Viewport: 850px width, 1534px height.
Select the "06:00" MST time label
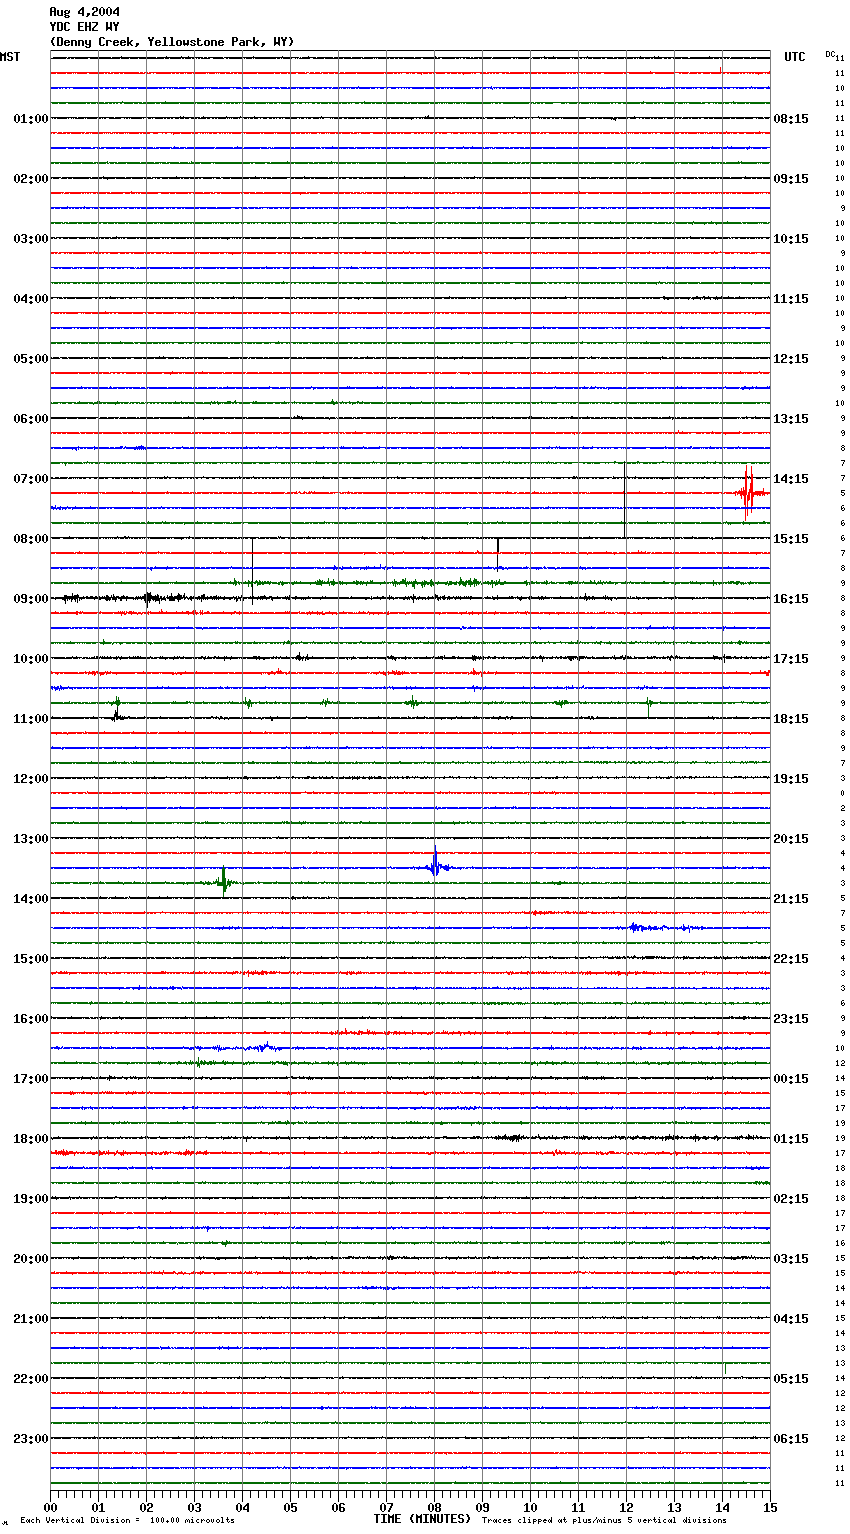[31, 419]
